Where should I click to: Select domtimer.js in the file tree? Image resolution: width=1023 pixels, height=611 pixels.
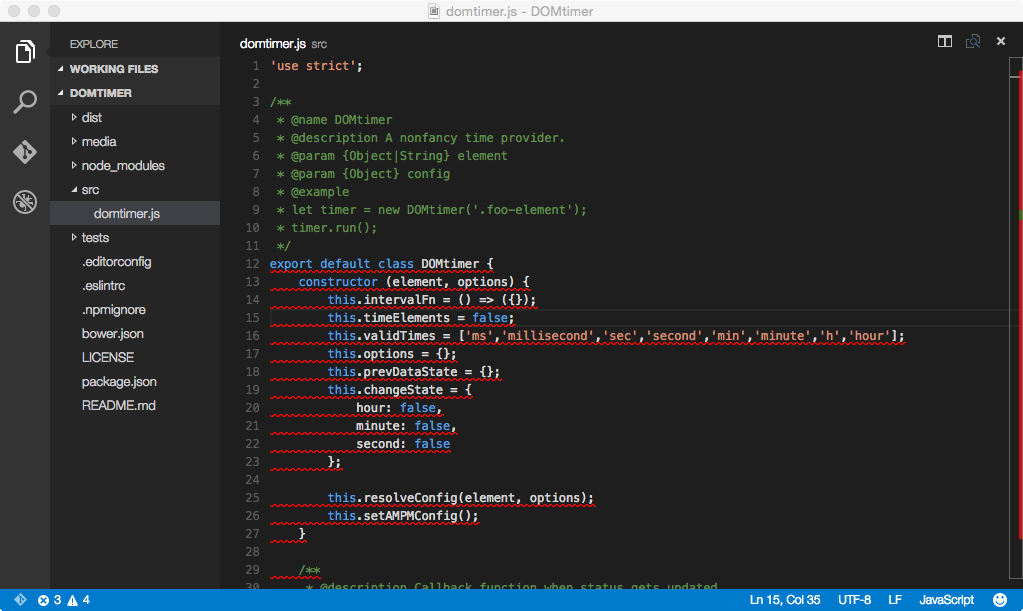134,213
